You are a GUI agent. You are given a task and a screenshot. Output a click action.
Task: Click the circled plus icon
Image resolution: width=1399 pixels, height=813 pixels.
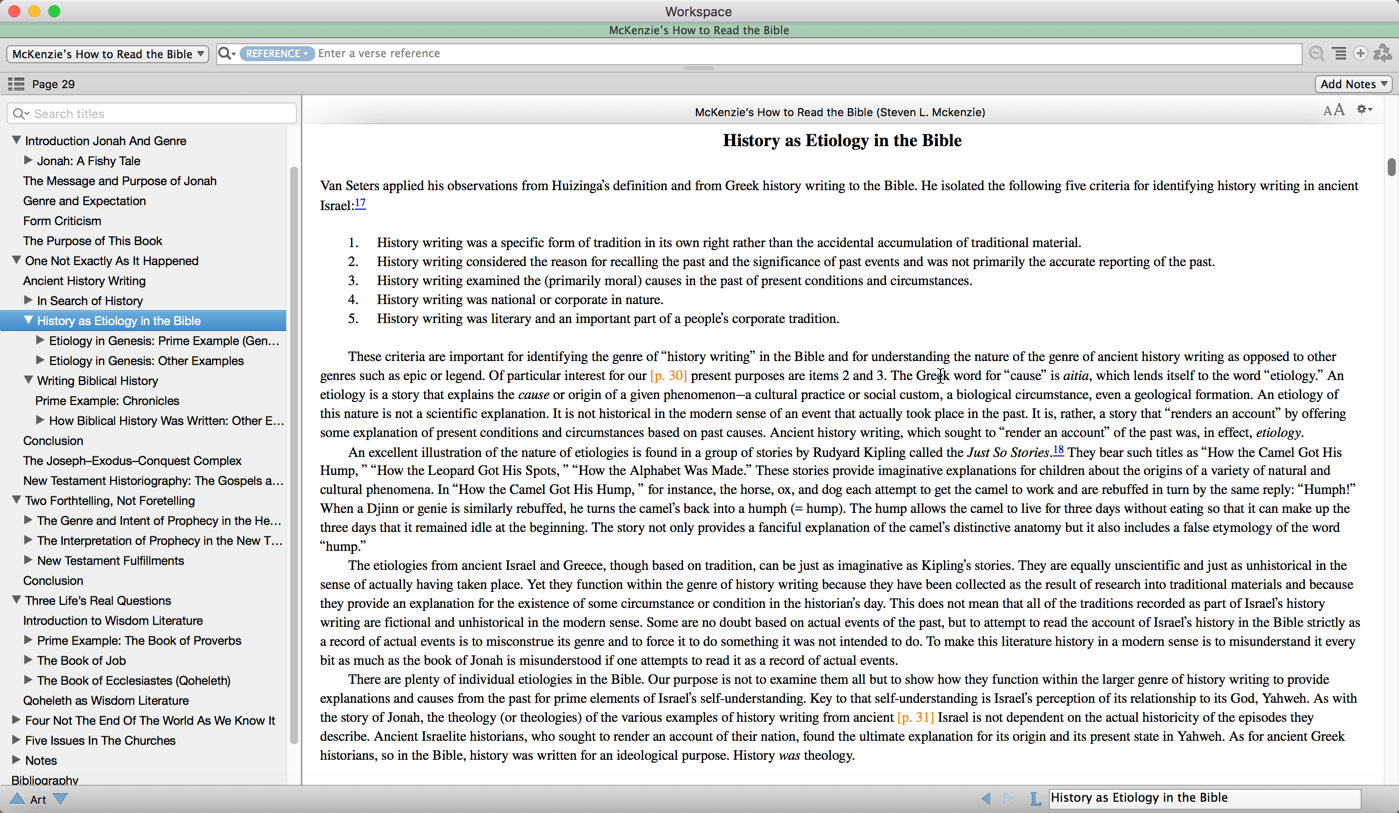[x=1360, y=54]
